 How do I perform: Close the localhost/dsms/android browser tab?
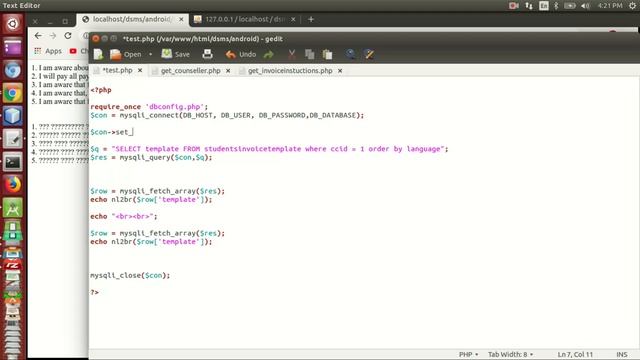pyautogui.click(x=181, y=19)
